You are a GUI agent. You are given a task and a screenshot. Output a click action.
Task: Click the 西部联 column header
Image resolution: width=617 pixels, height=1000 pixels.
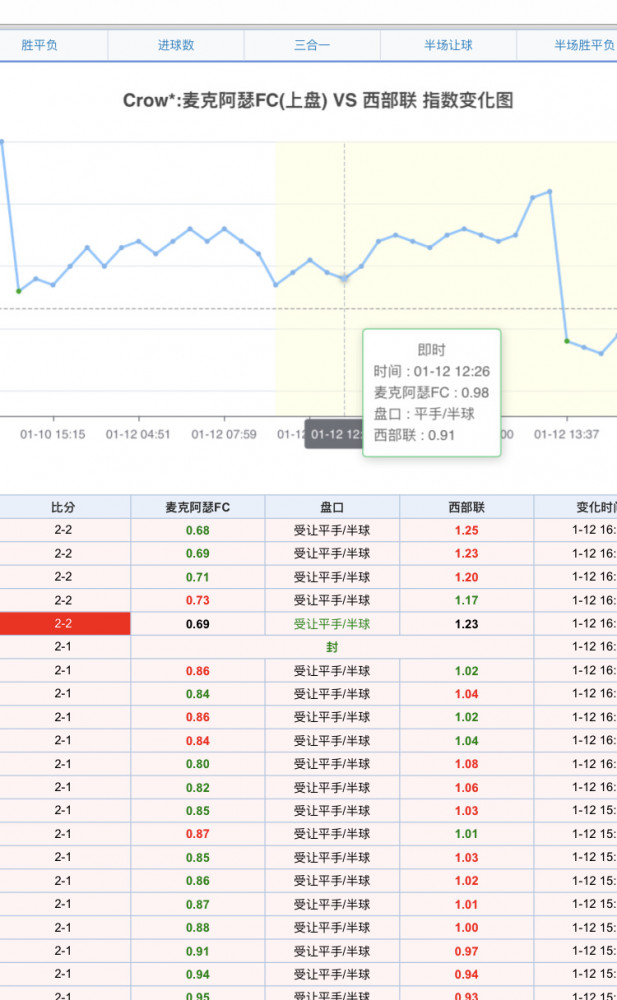(466, 508)
